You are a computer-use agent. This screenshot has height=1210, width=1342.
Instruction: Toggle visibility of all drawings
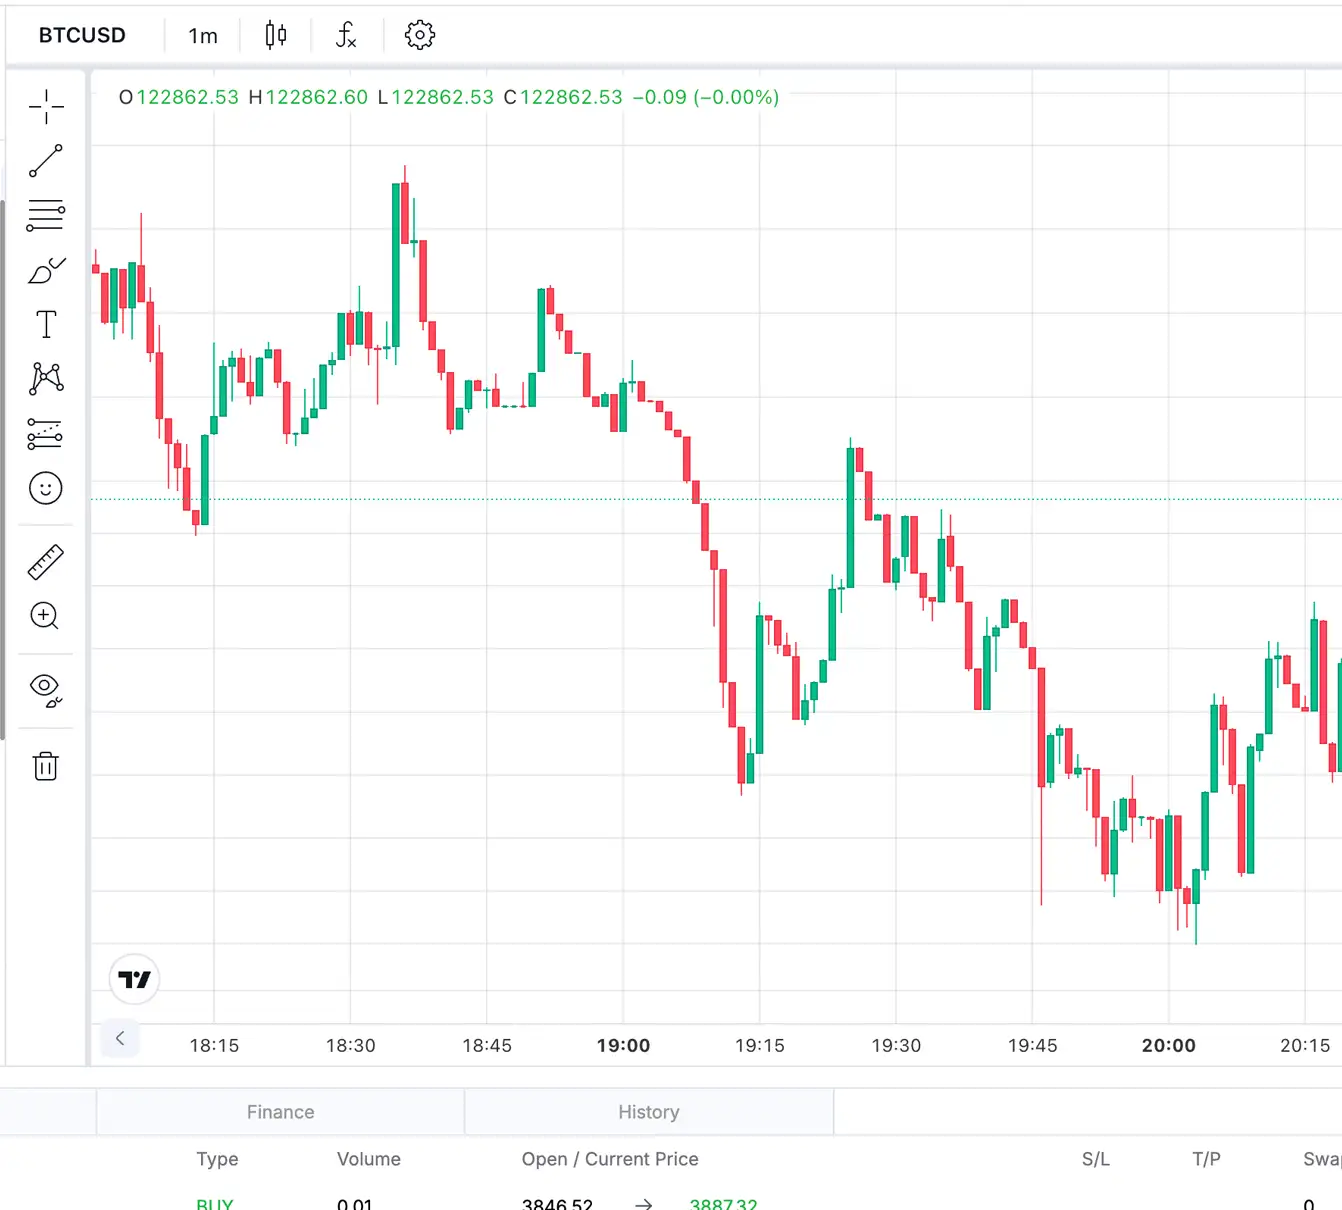tap(46, 690)
